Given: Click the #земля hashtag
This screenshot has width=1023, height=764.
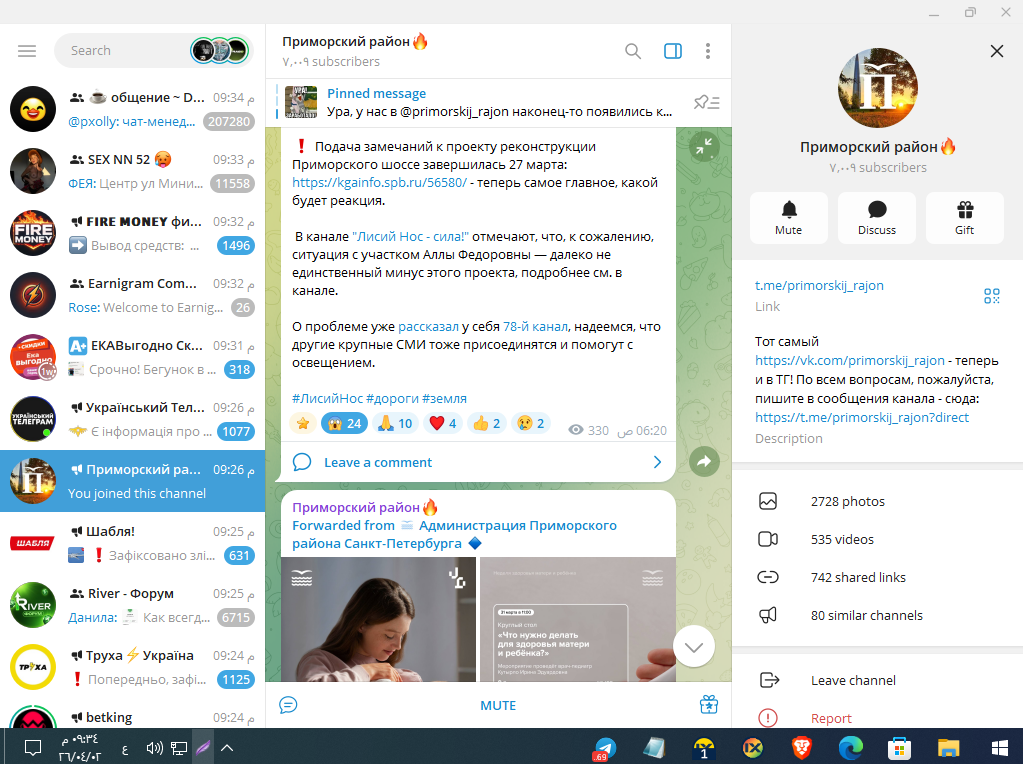Looking at the screenshot, I should pyautogui.click(x=444, y=398).
